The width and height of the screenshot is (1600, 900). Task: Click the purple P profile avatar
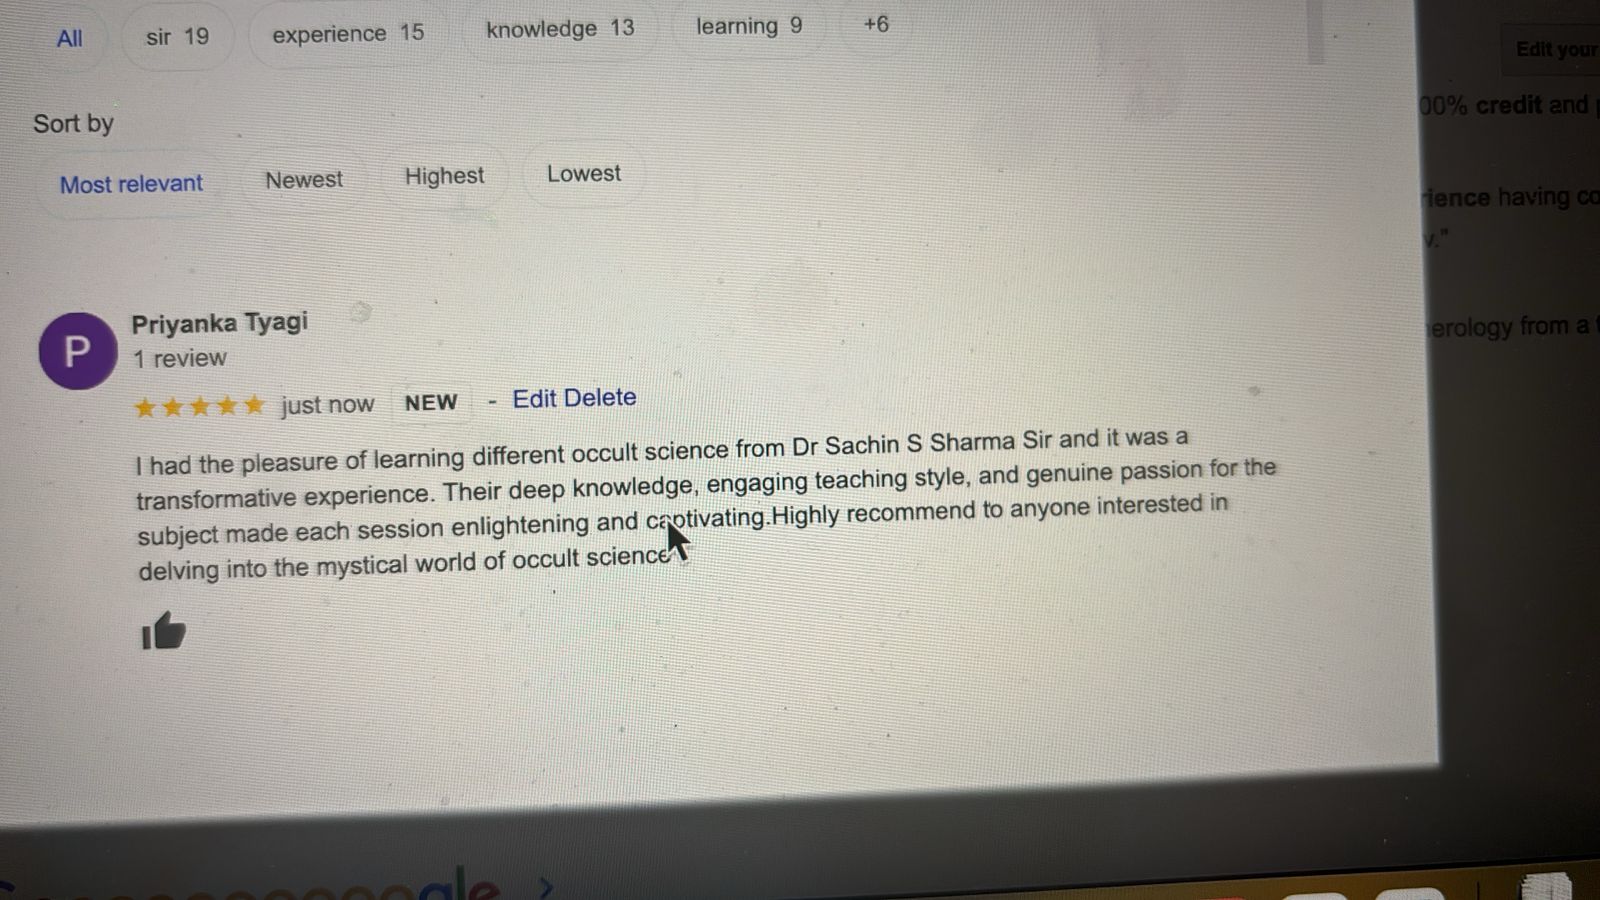click(77, 351)
